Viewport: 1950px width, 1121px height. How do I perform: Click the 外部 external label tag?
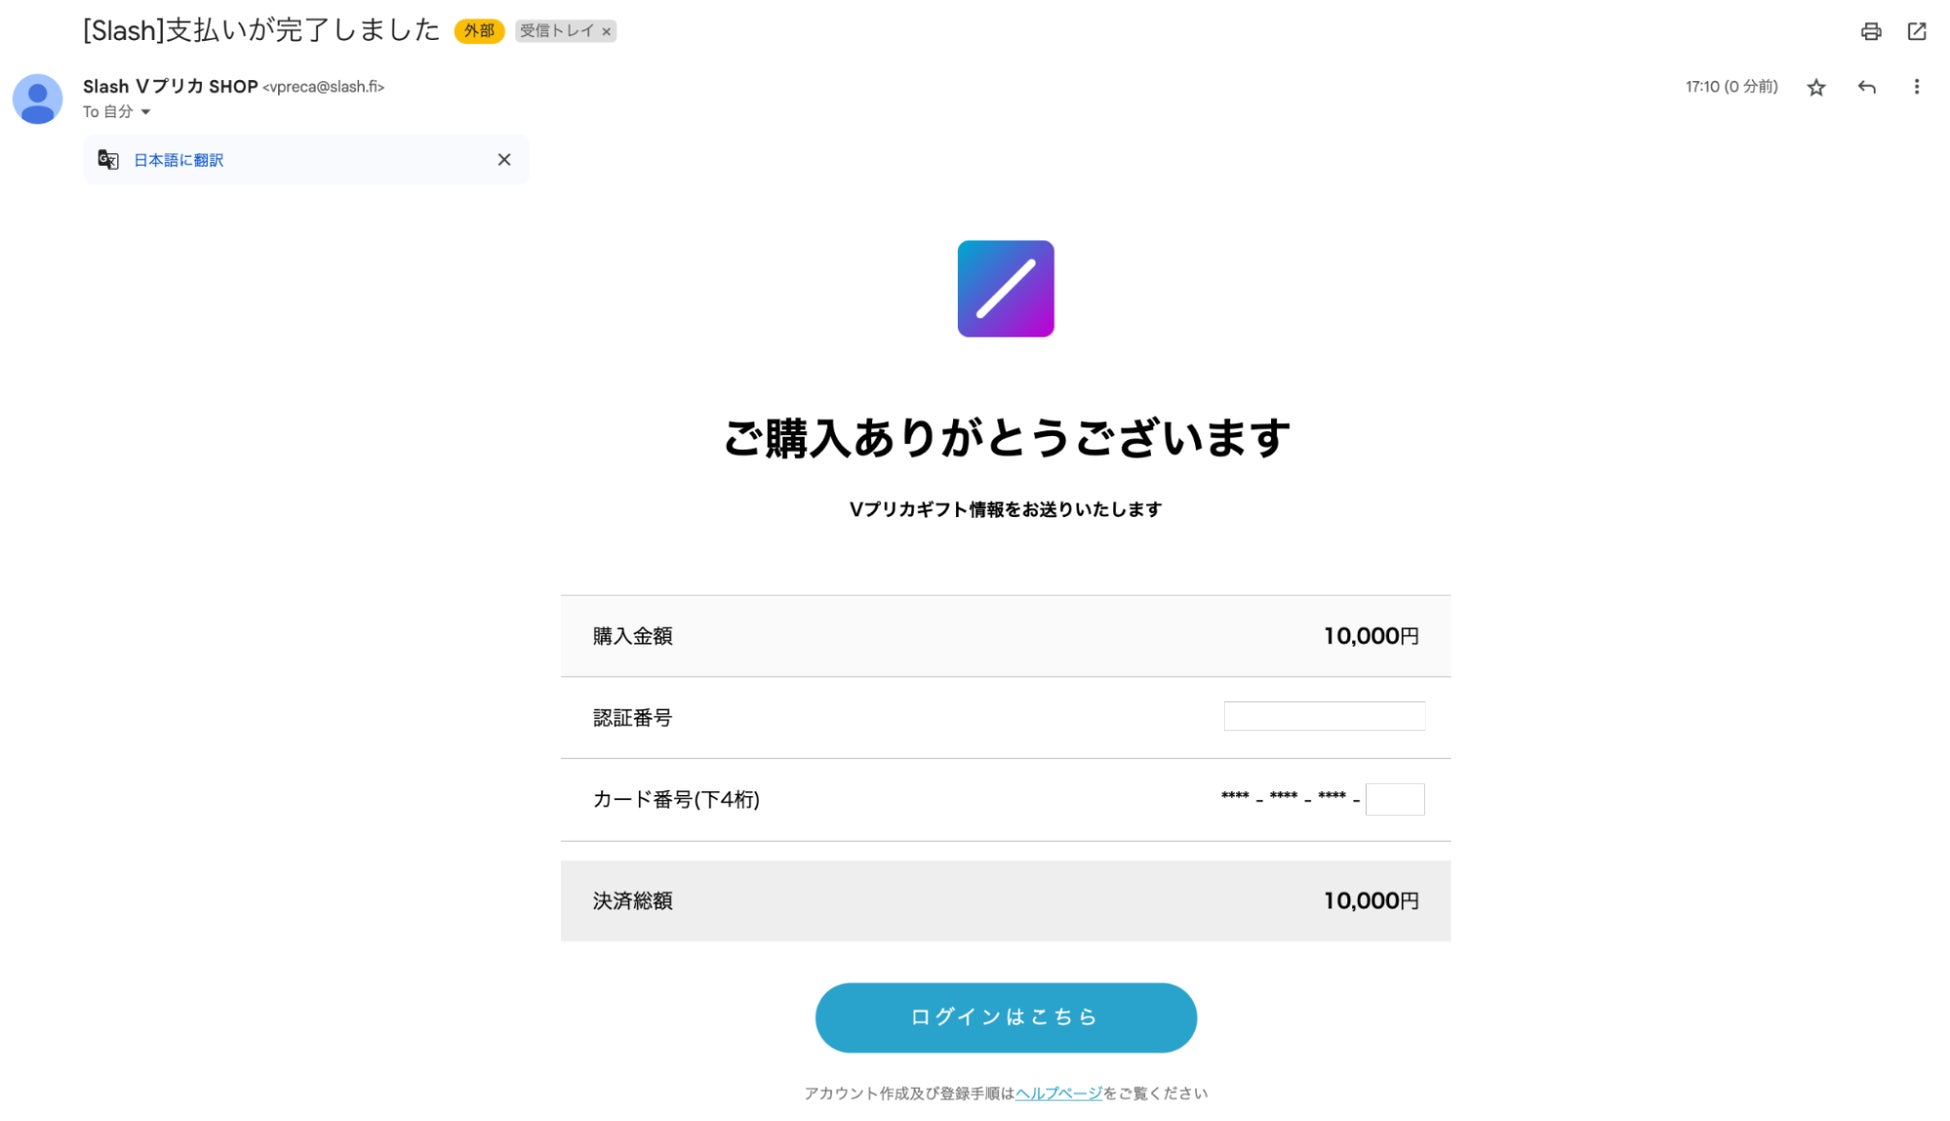pos(479,31)
